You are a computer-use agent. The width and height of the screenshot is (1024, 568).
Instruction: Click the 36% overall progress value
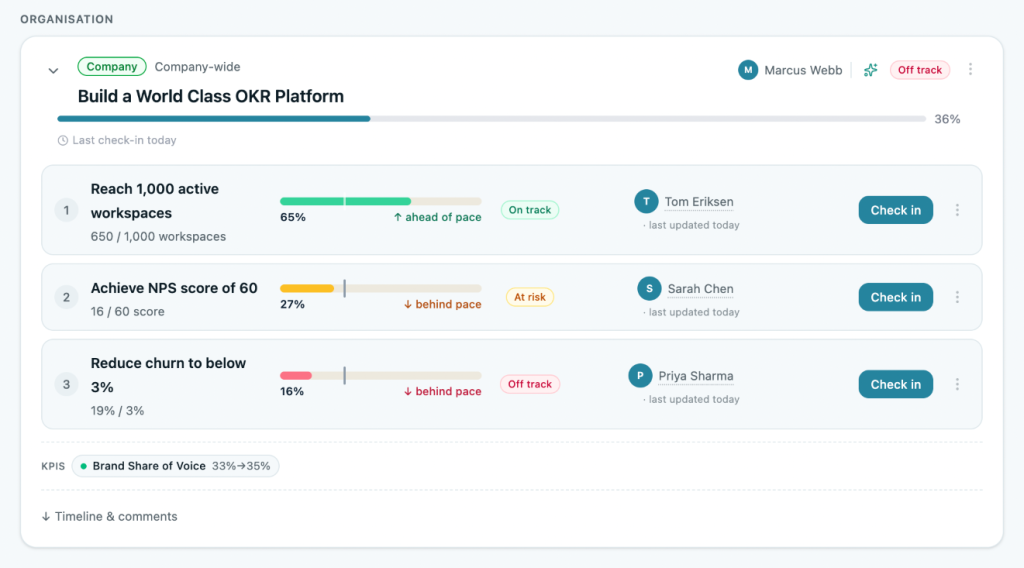pos(947,119)
